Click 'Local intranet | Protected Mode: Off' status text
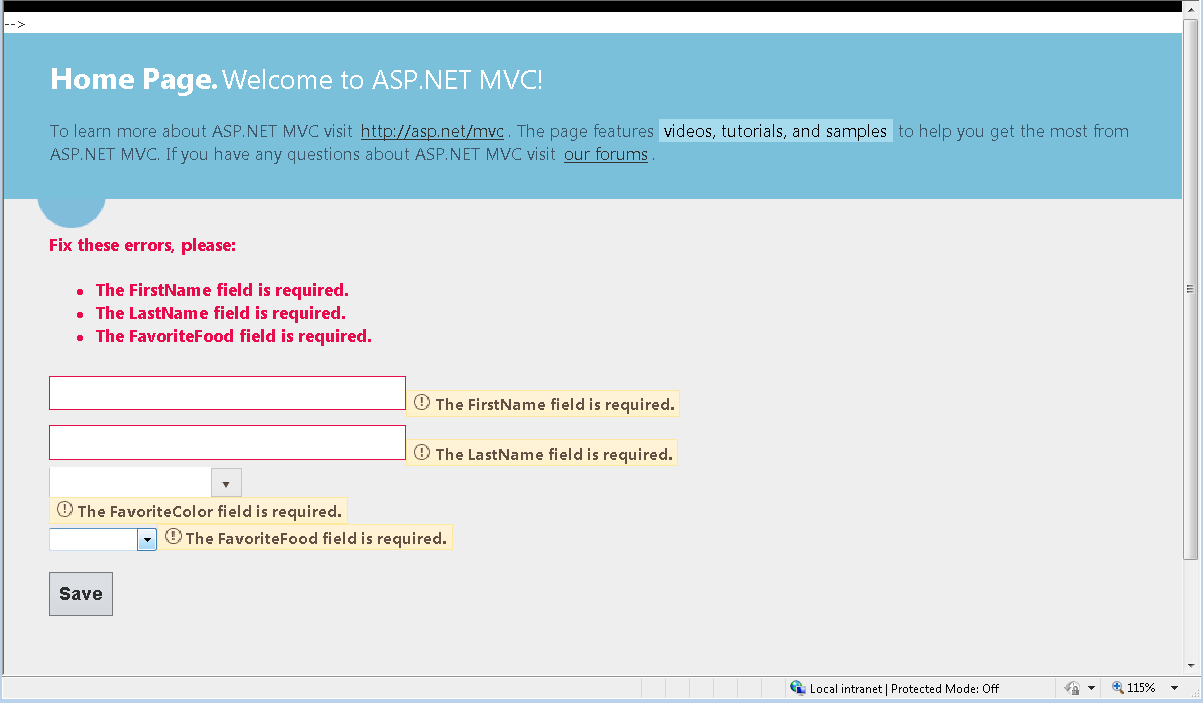 pos(904,688)
